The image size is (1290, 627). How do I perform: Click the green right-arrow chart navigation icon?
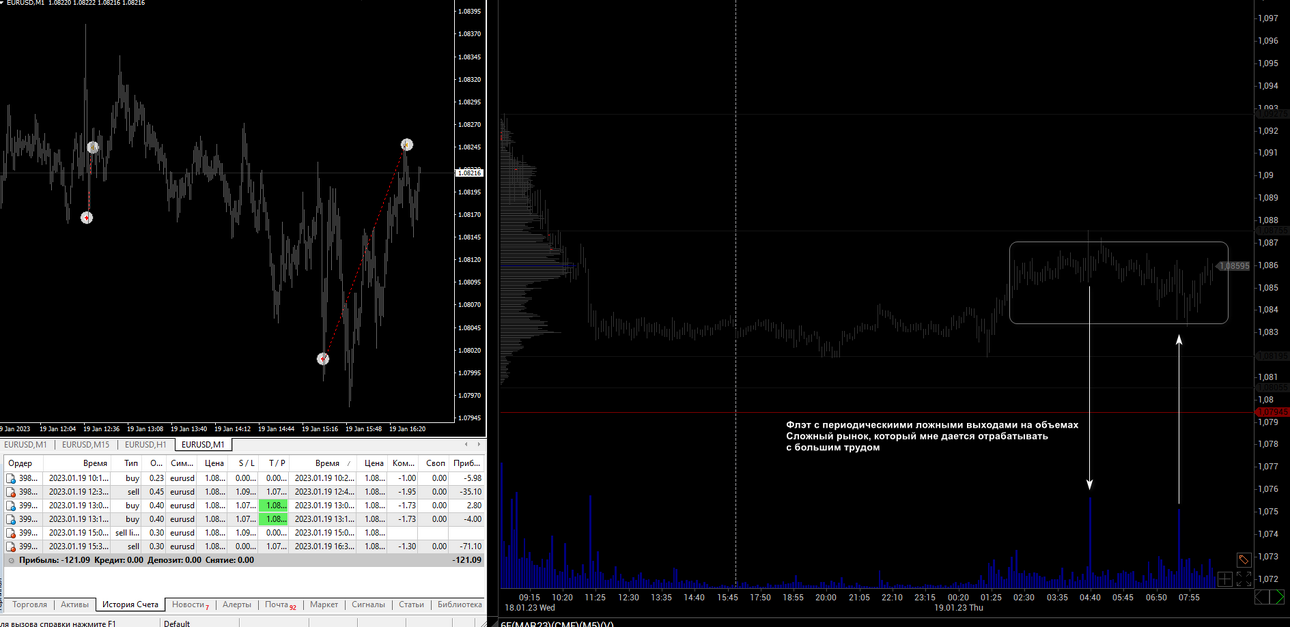(x=1276, y=597)
